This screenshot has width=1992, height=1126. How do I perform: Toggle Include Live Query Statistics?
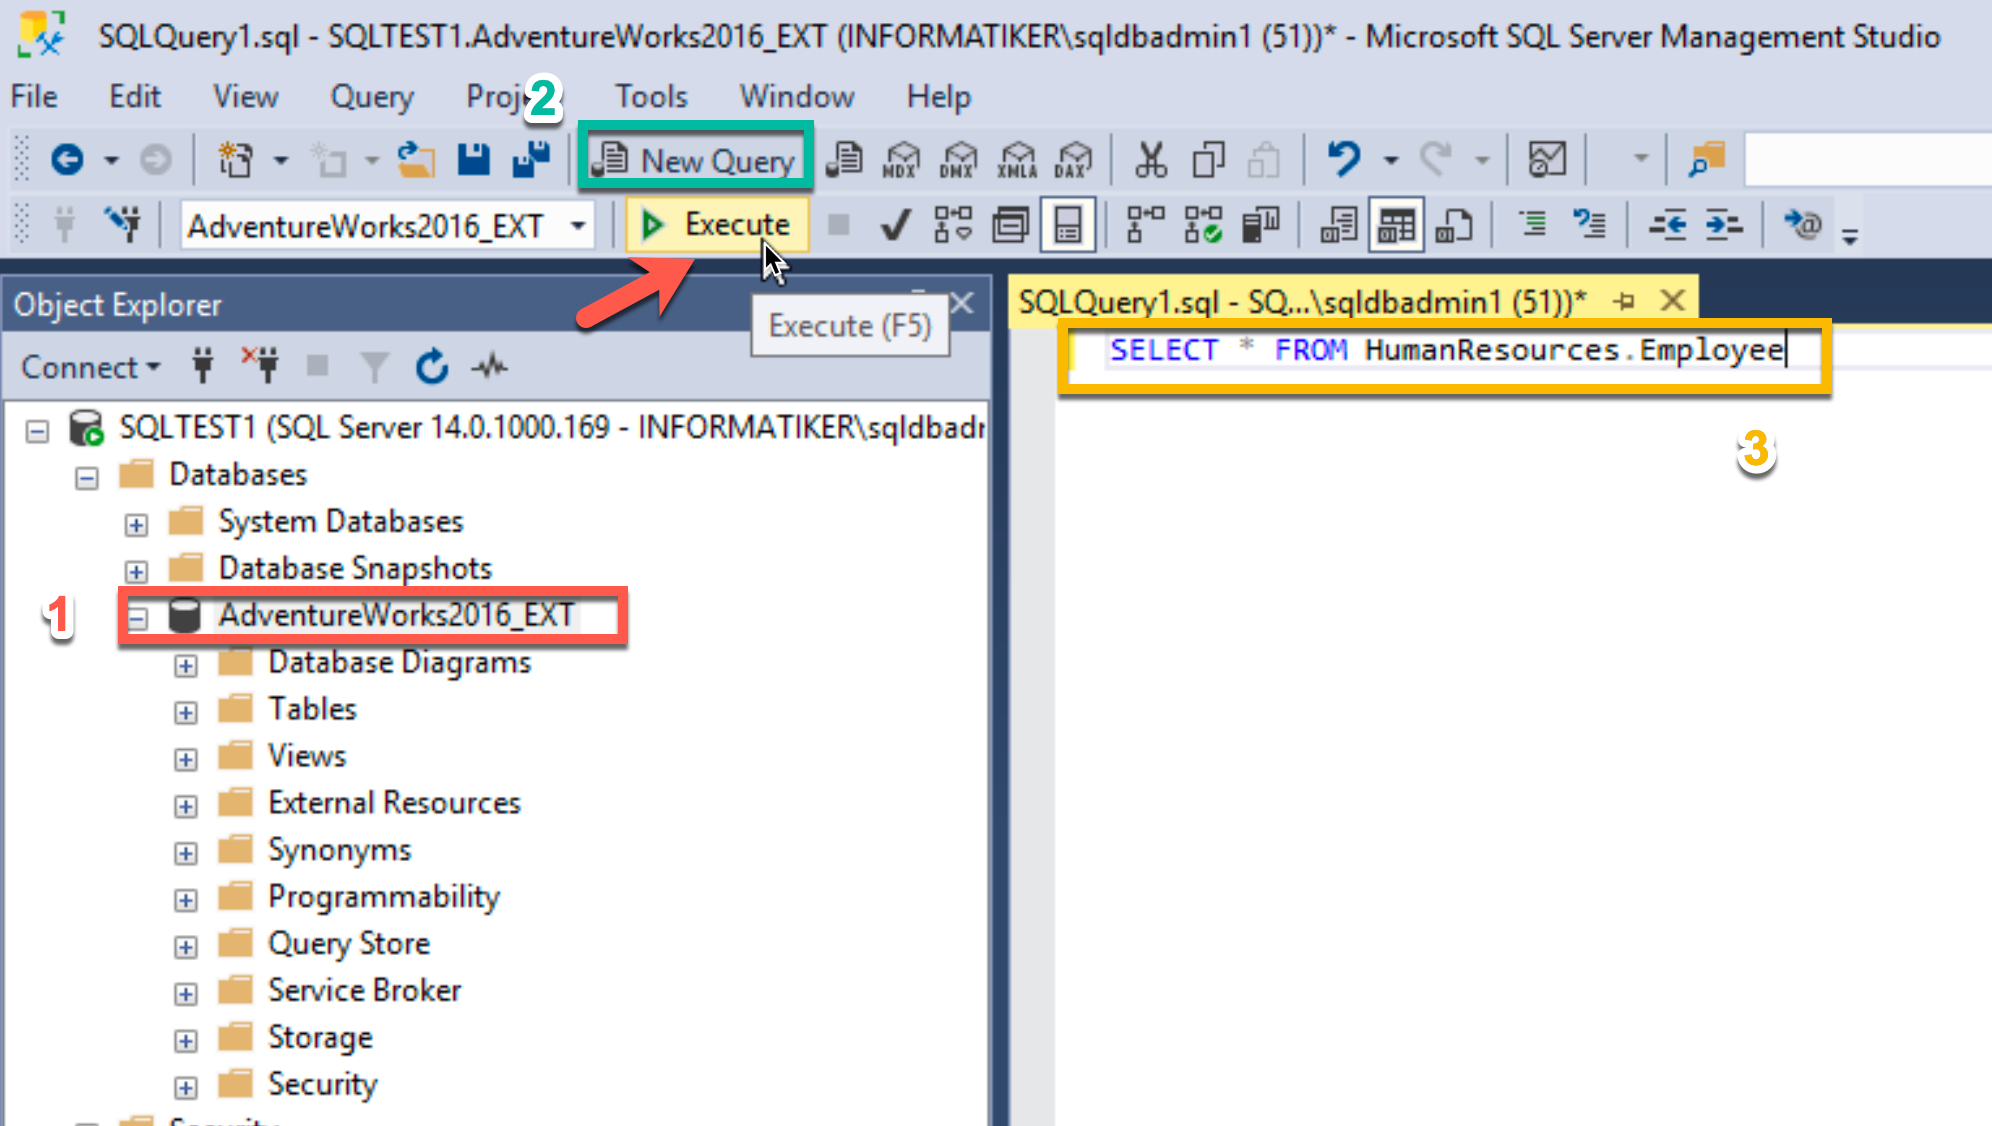1202,224
